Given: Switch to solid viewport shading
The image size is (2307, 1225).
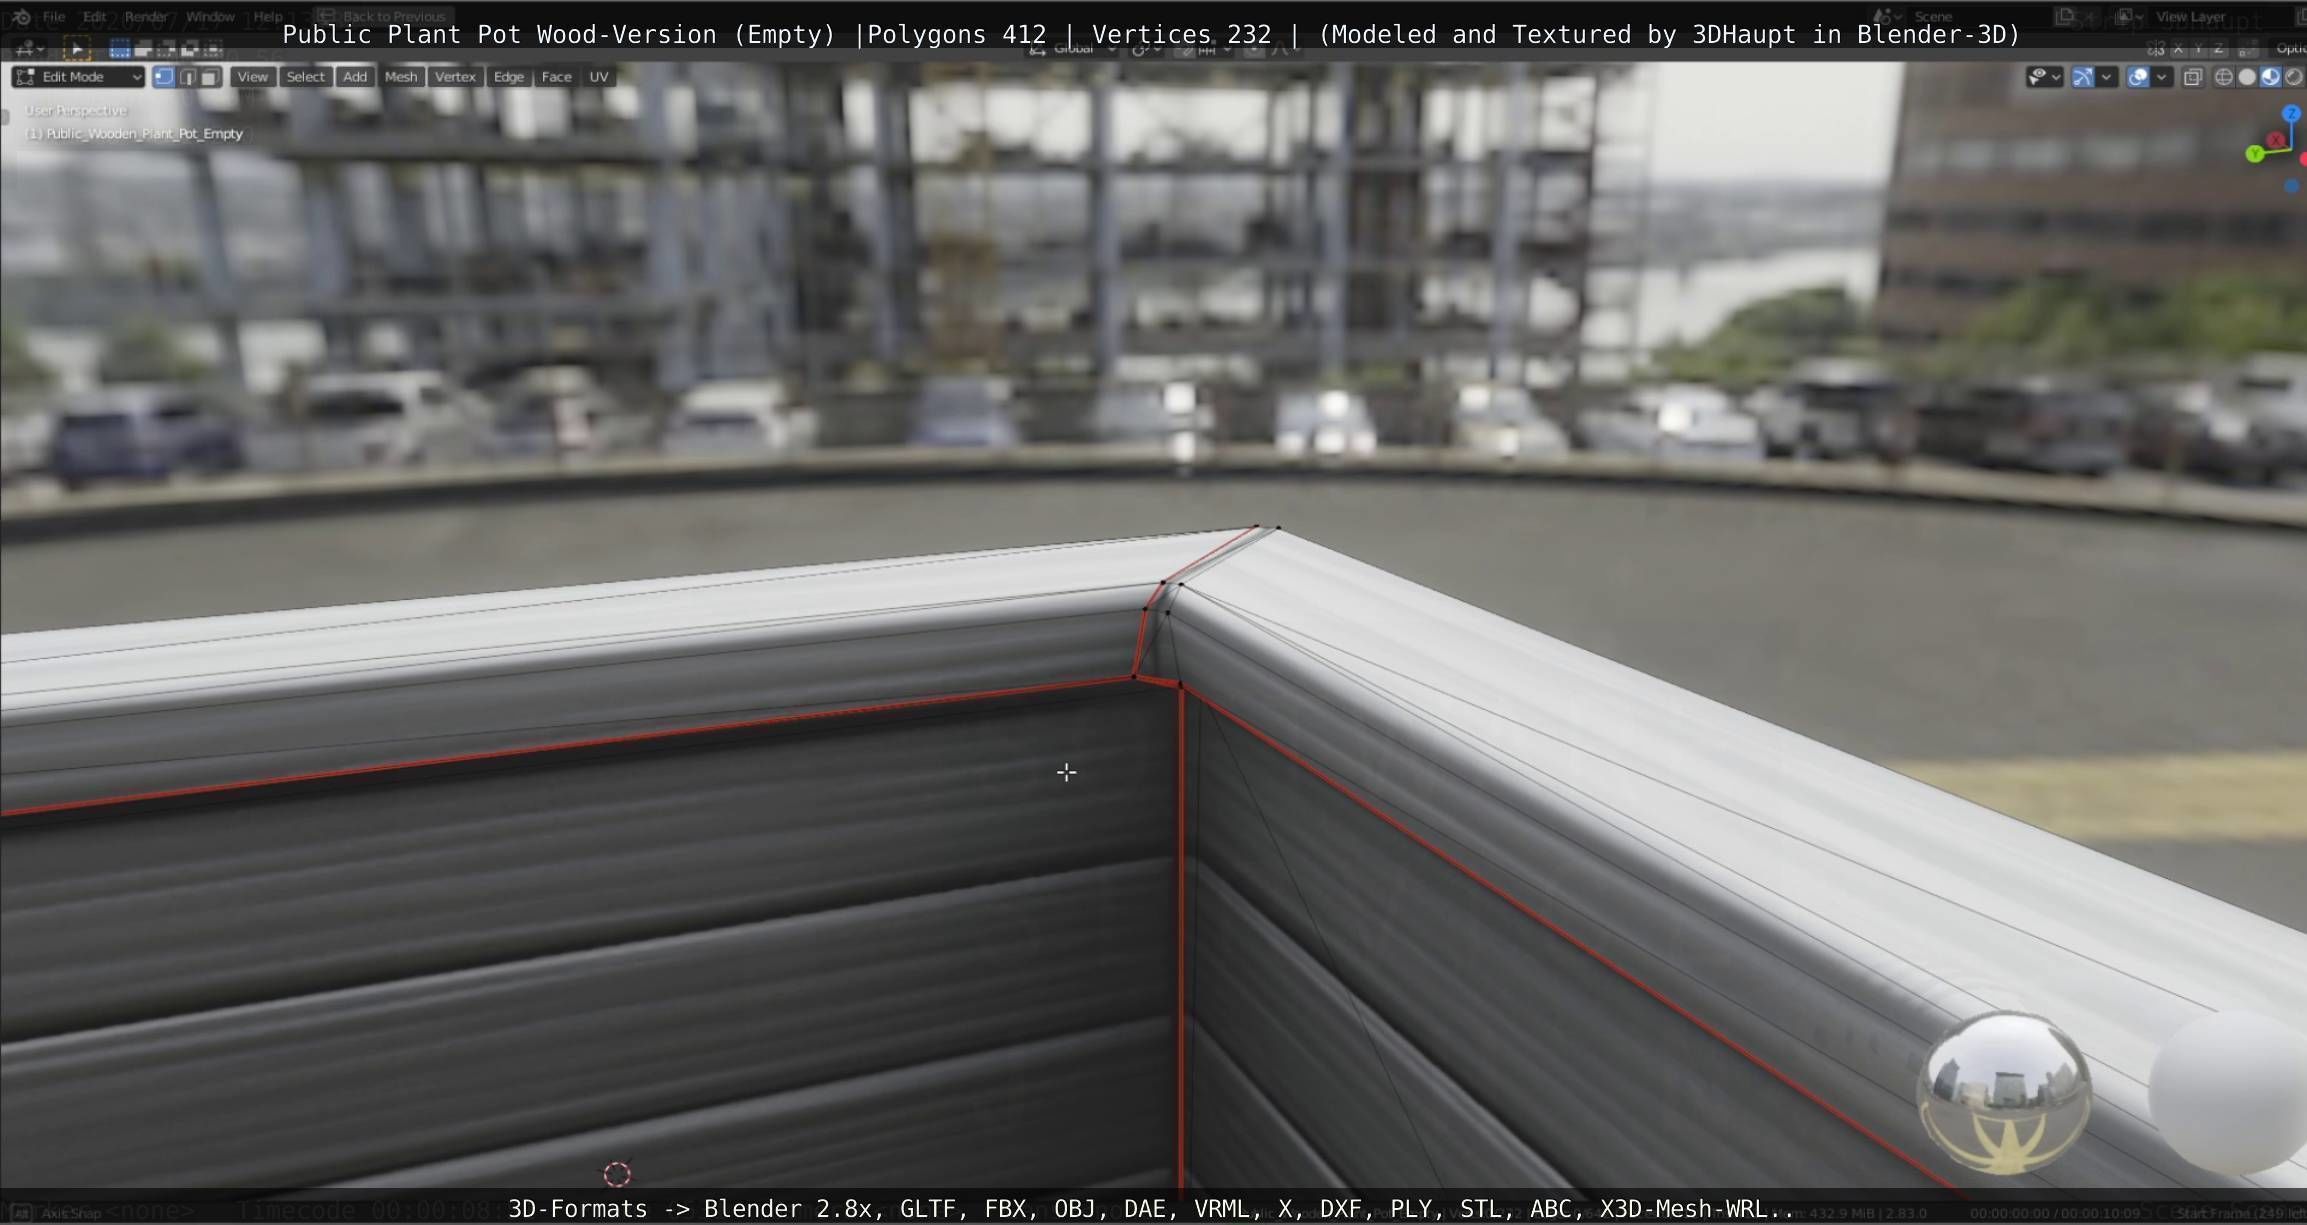Looking at the screenshot, I should pos(2247,77).
